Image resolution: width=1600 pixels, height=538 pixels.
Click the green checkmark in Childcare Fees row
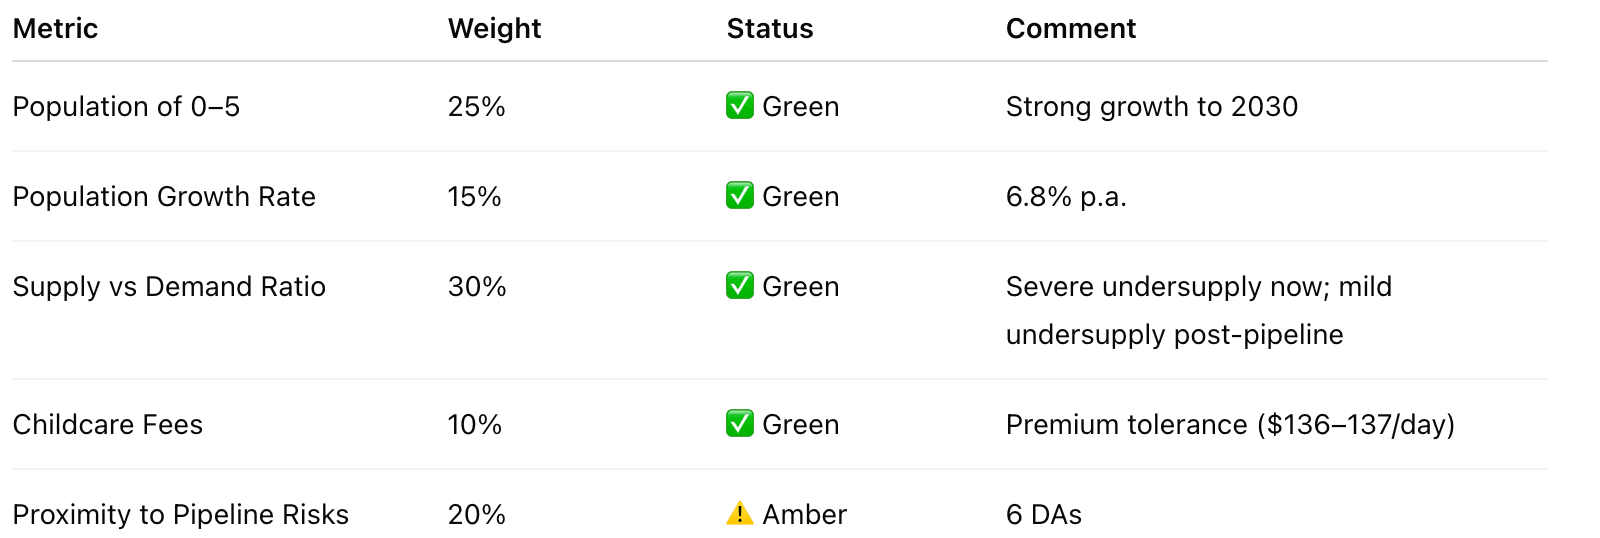point(739,424)
